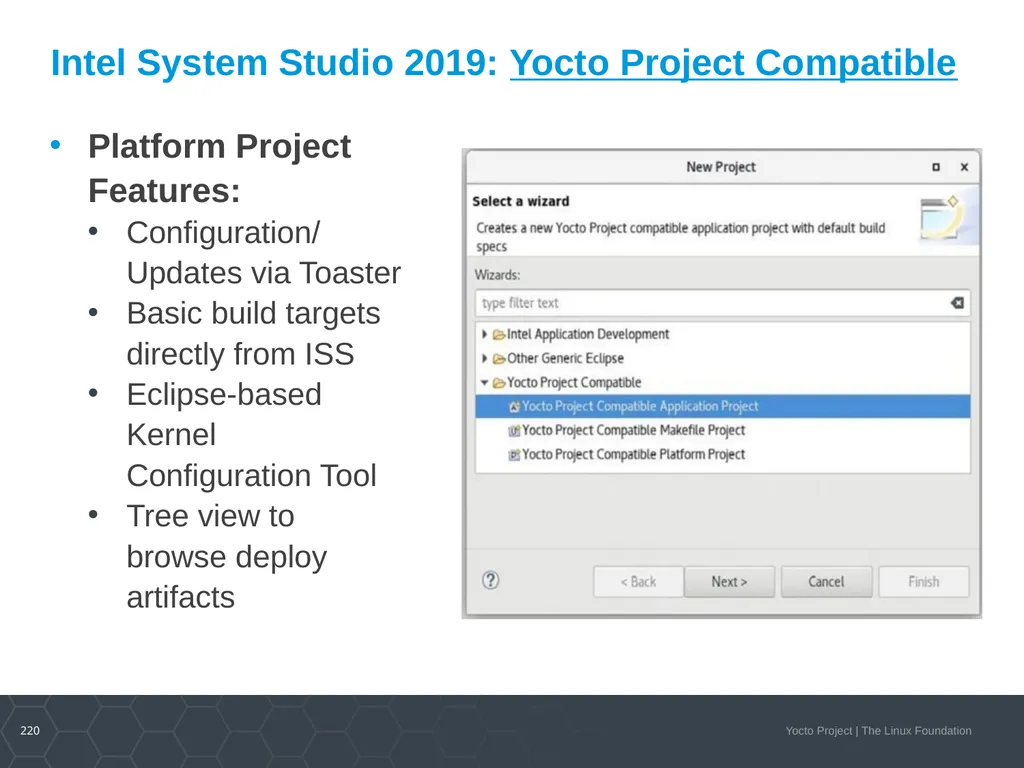
Task: Open the help question mark icon
Action: (x=490, y=580)
